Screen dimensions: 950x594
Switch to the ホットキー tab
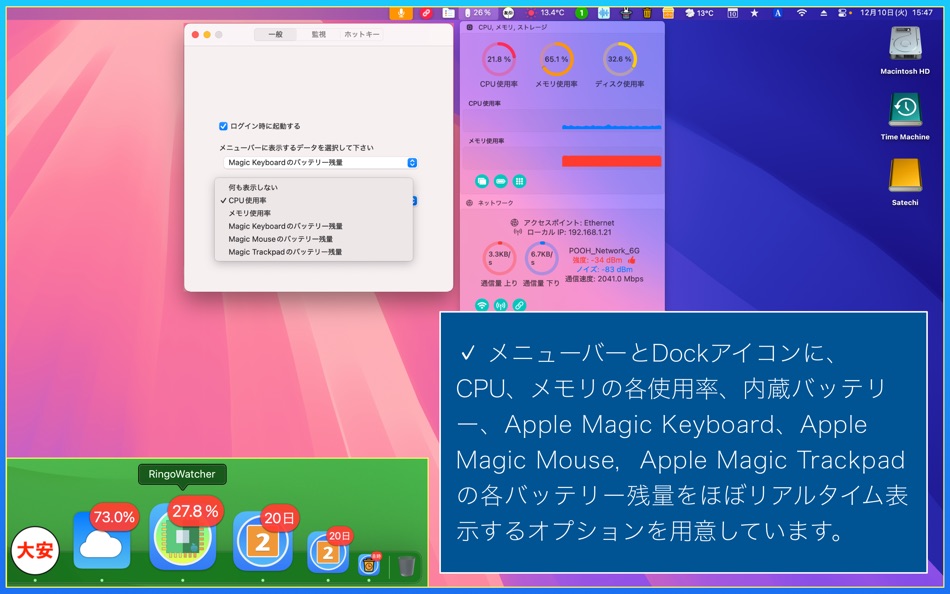coord(362,35)
